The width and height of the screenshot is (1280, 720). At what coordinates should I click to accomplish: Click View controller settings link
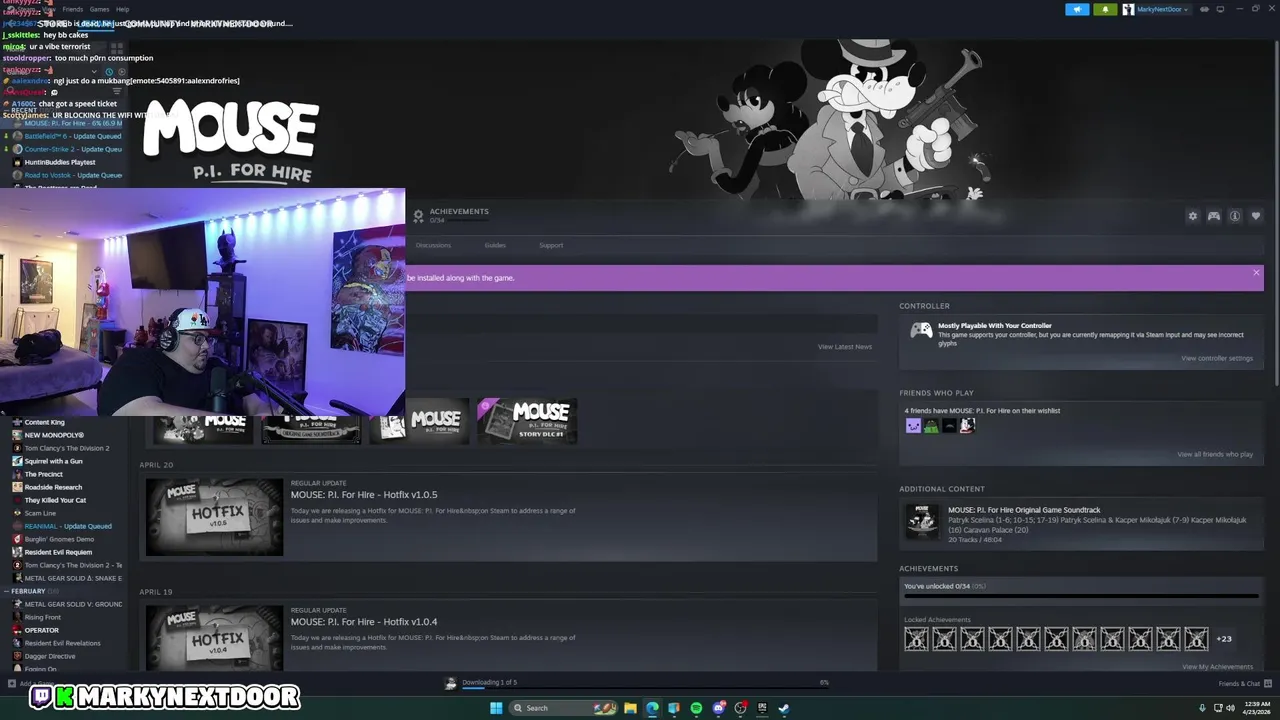pyautogui.click(x=1217, y=358)
